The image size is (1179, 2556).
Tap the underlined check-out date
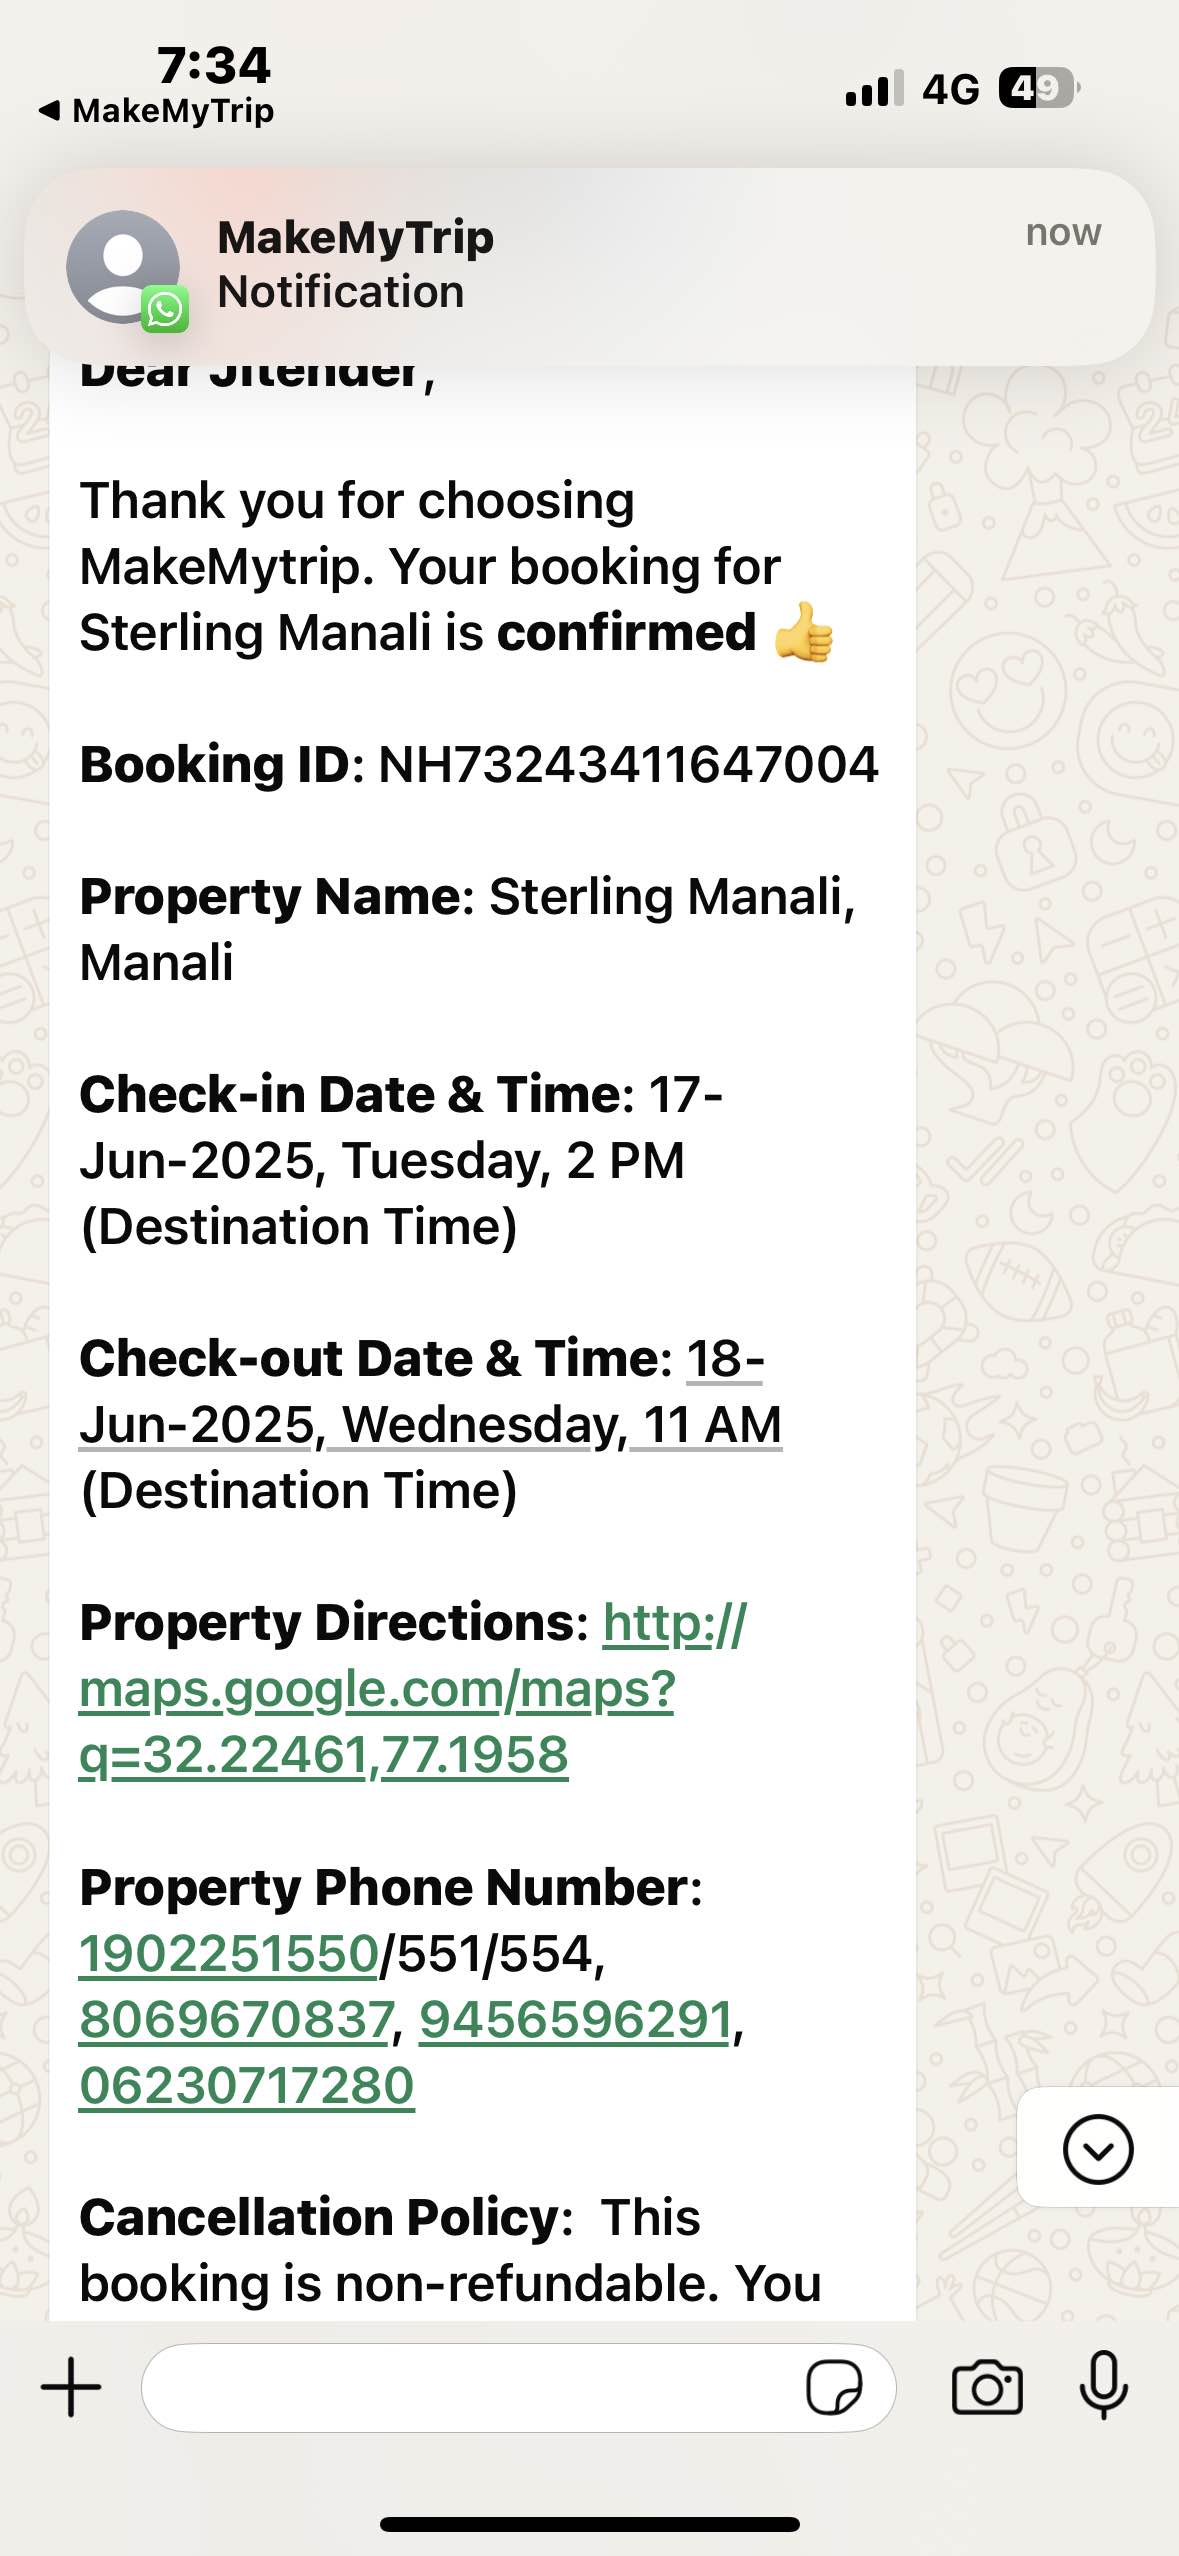pos(430,1424)
